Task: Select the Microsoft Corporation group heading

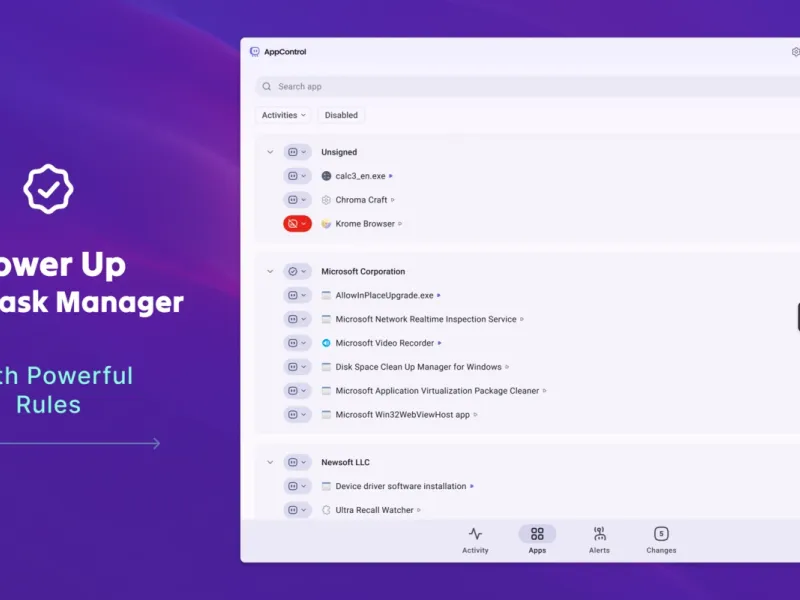Action: 363,271
